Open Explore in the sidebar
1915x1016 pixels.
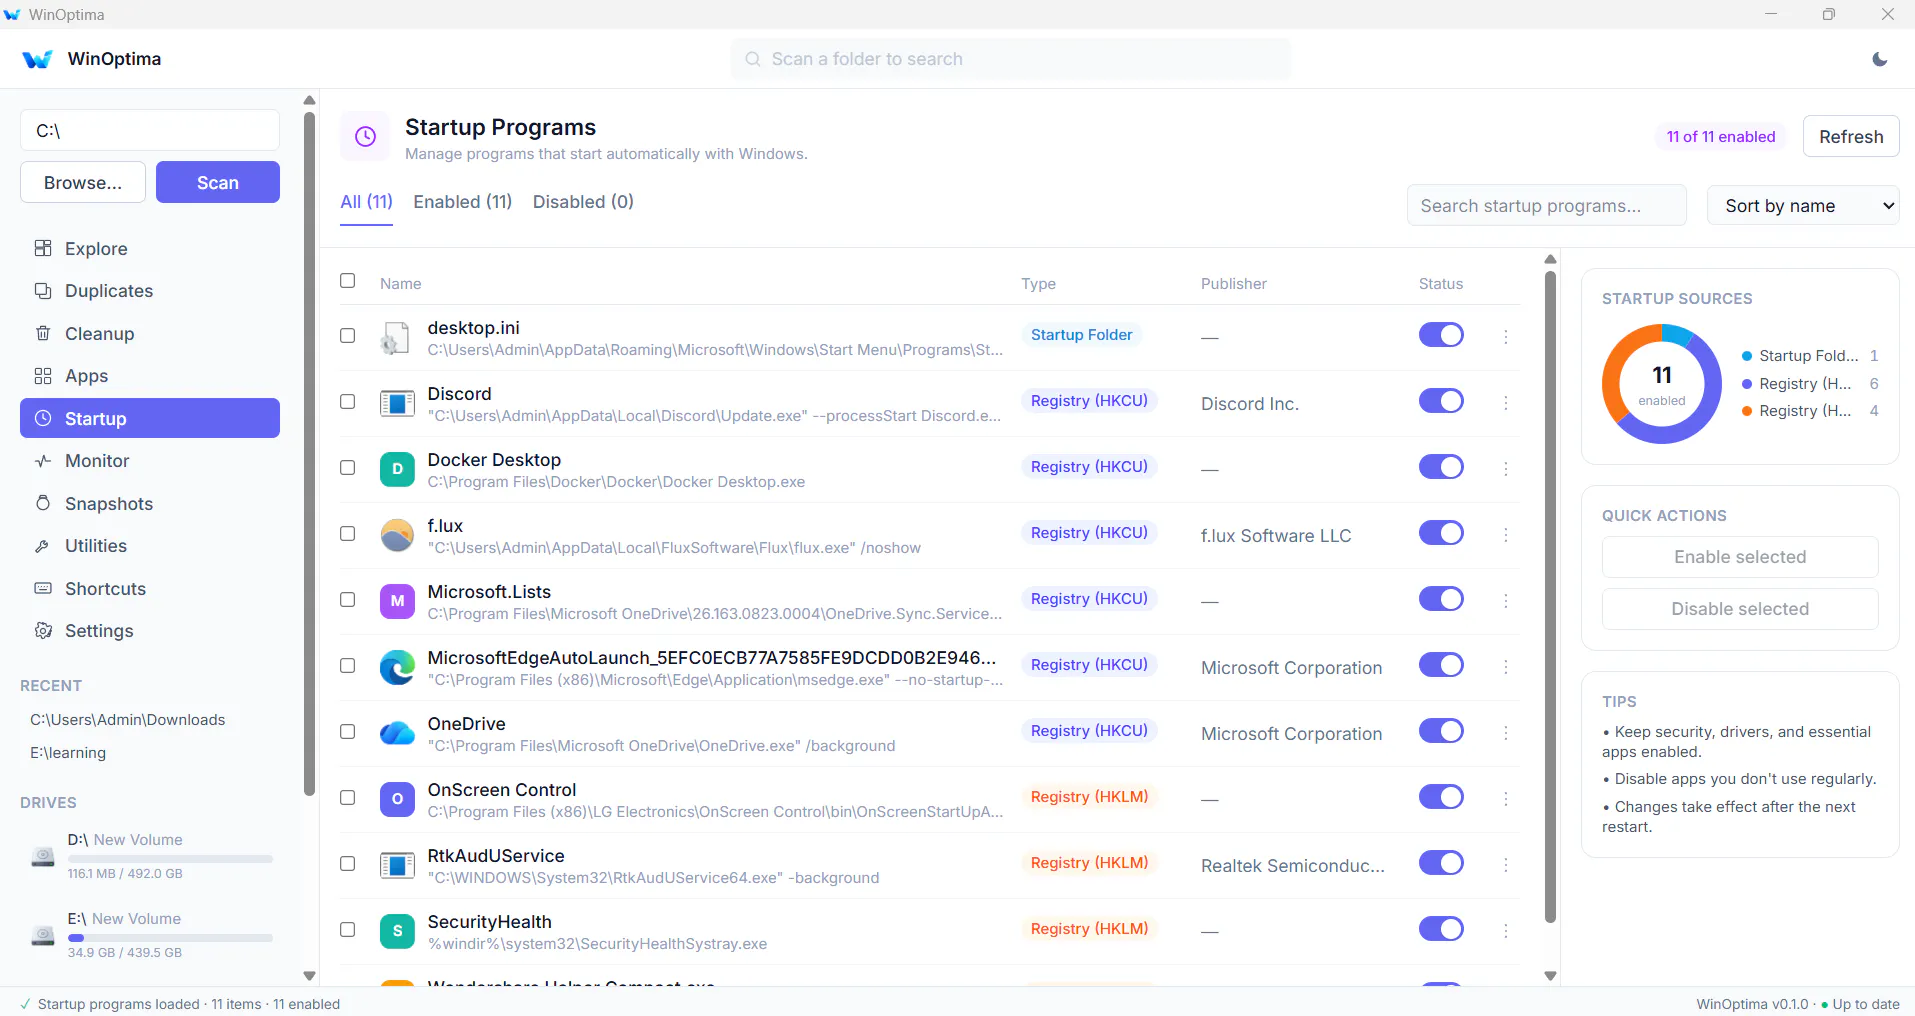(150, 249)
